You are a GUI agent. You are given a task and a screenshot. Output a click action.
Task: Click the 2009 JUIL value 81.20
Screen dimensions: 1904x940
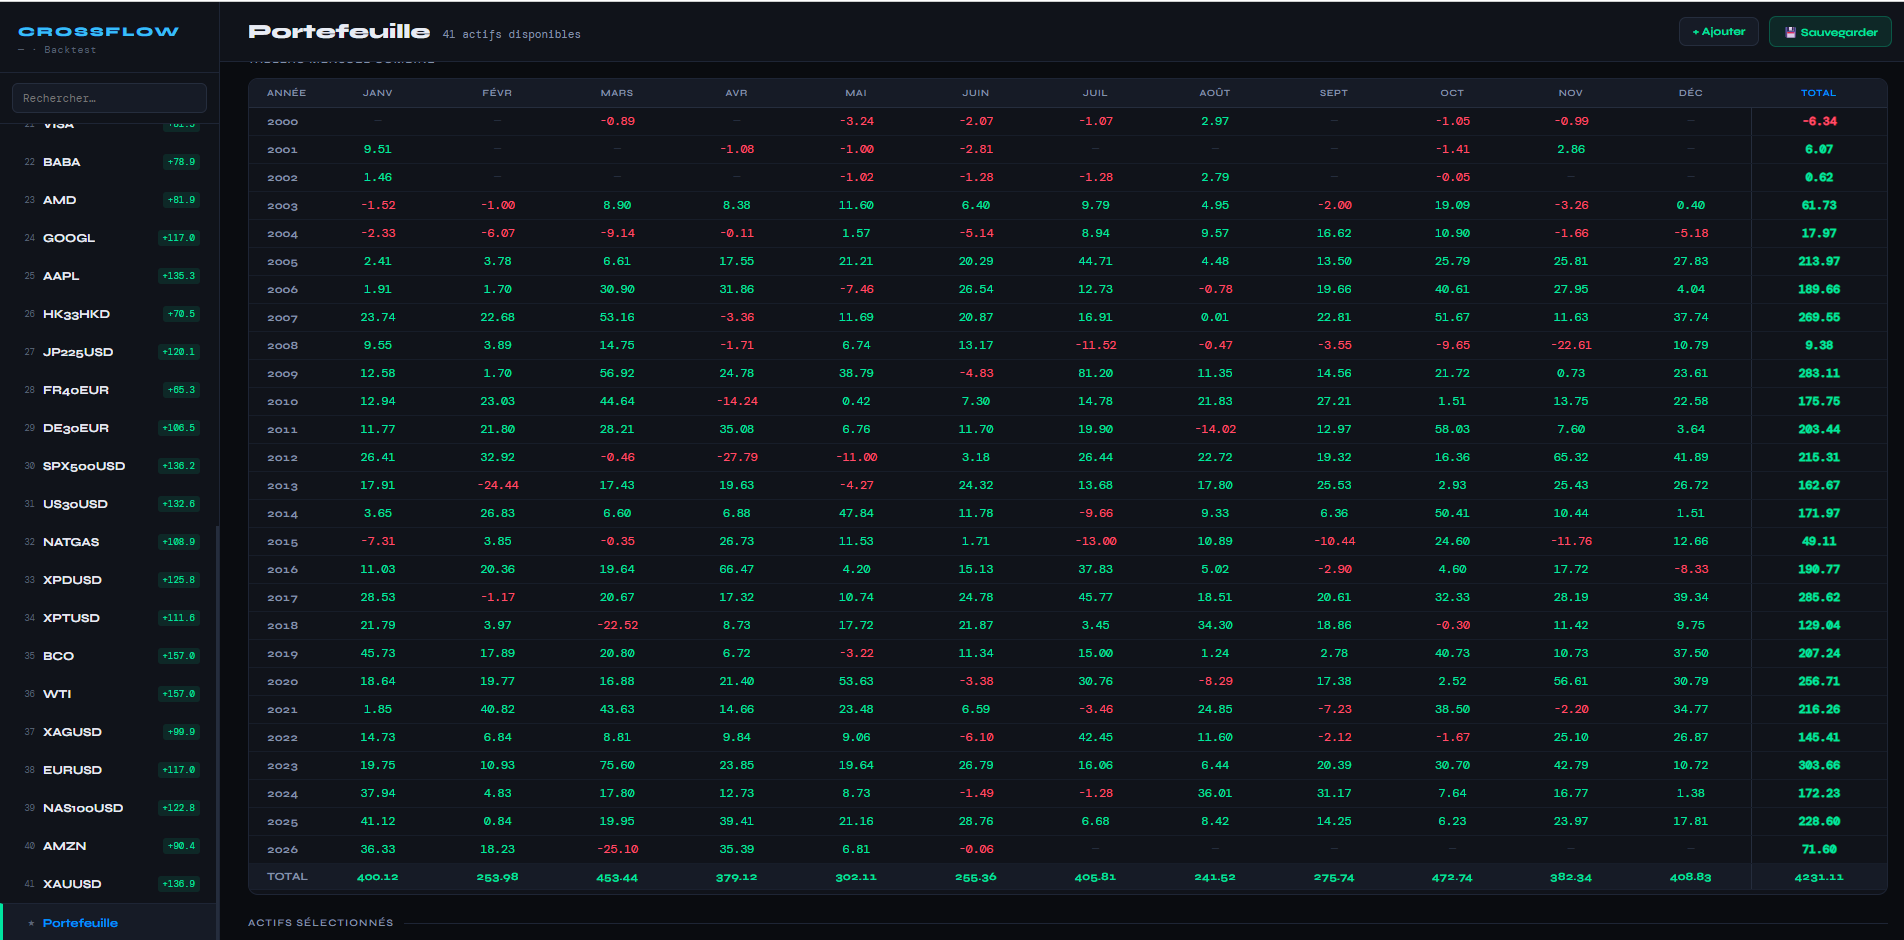1095,373
